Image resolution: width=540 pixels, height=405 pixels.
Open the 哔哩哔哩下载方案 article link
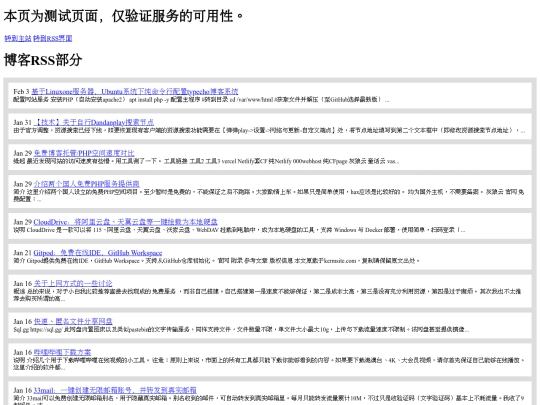coord(62,352)
